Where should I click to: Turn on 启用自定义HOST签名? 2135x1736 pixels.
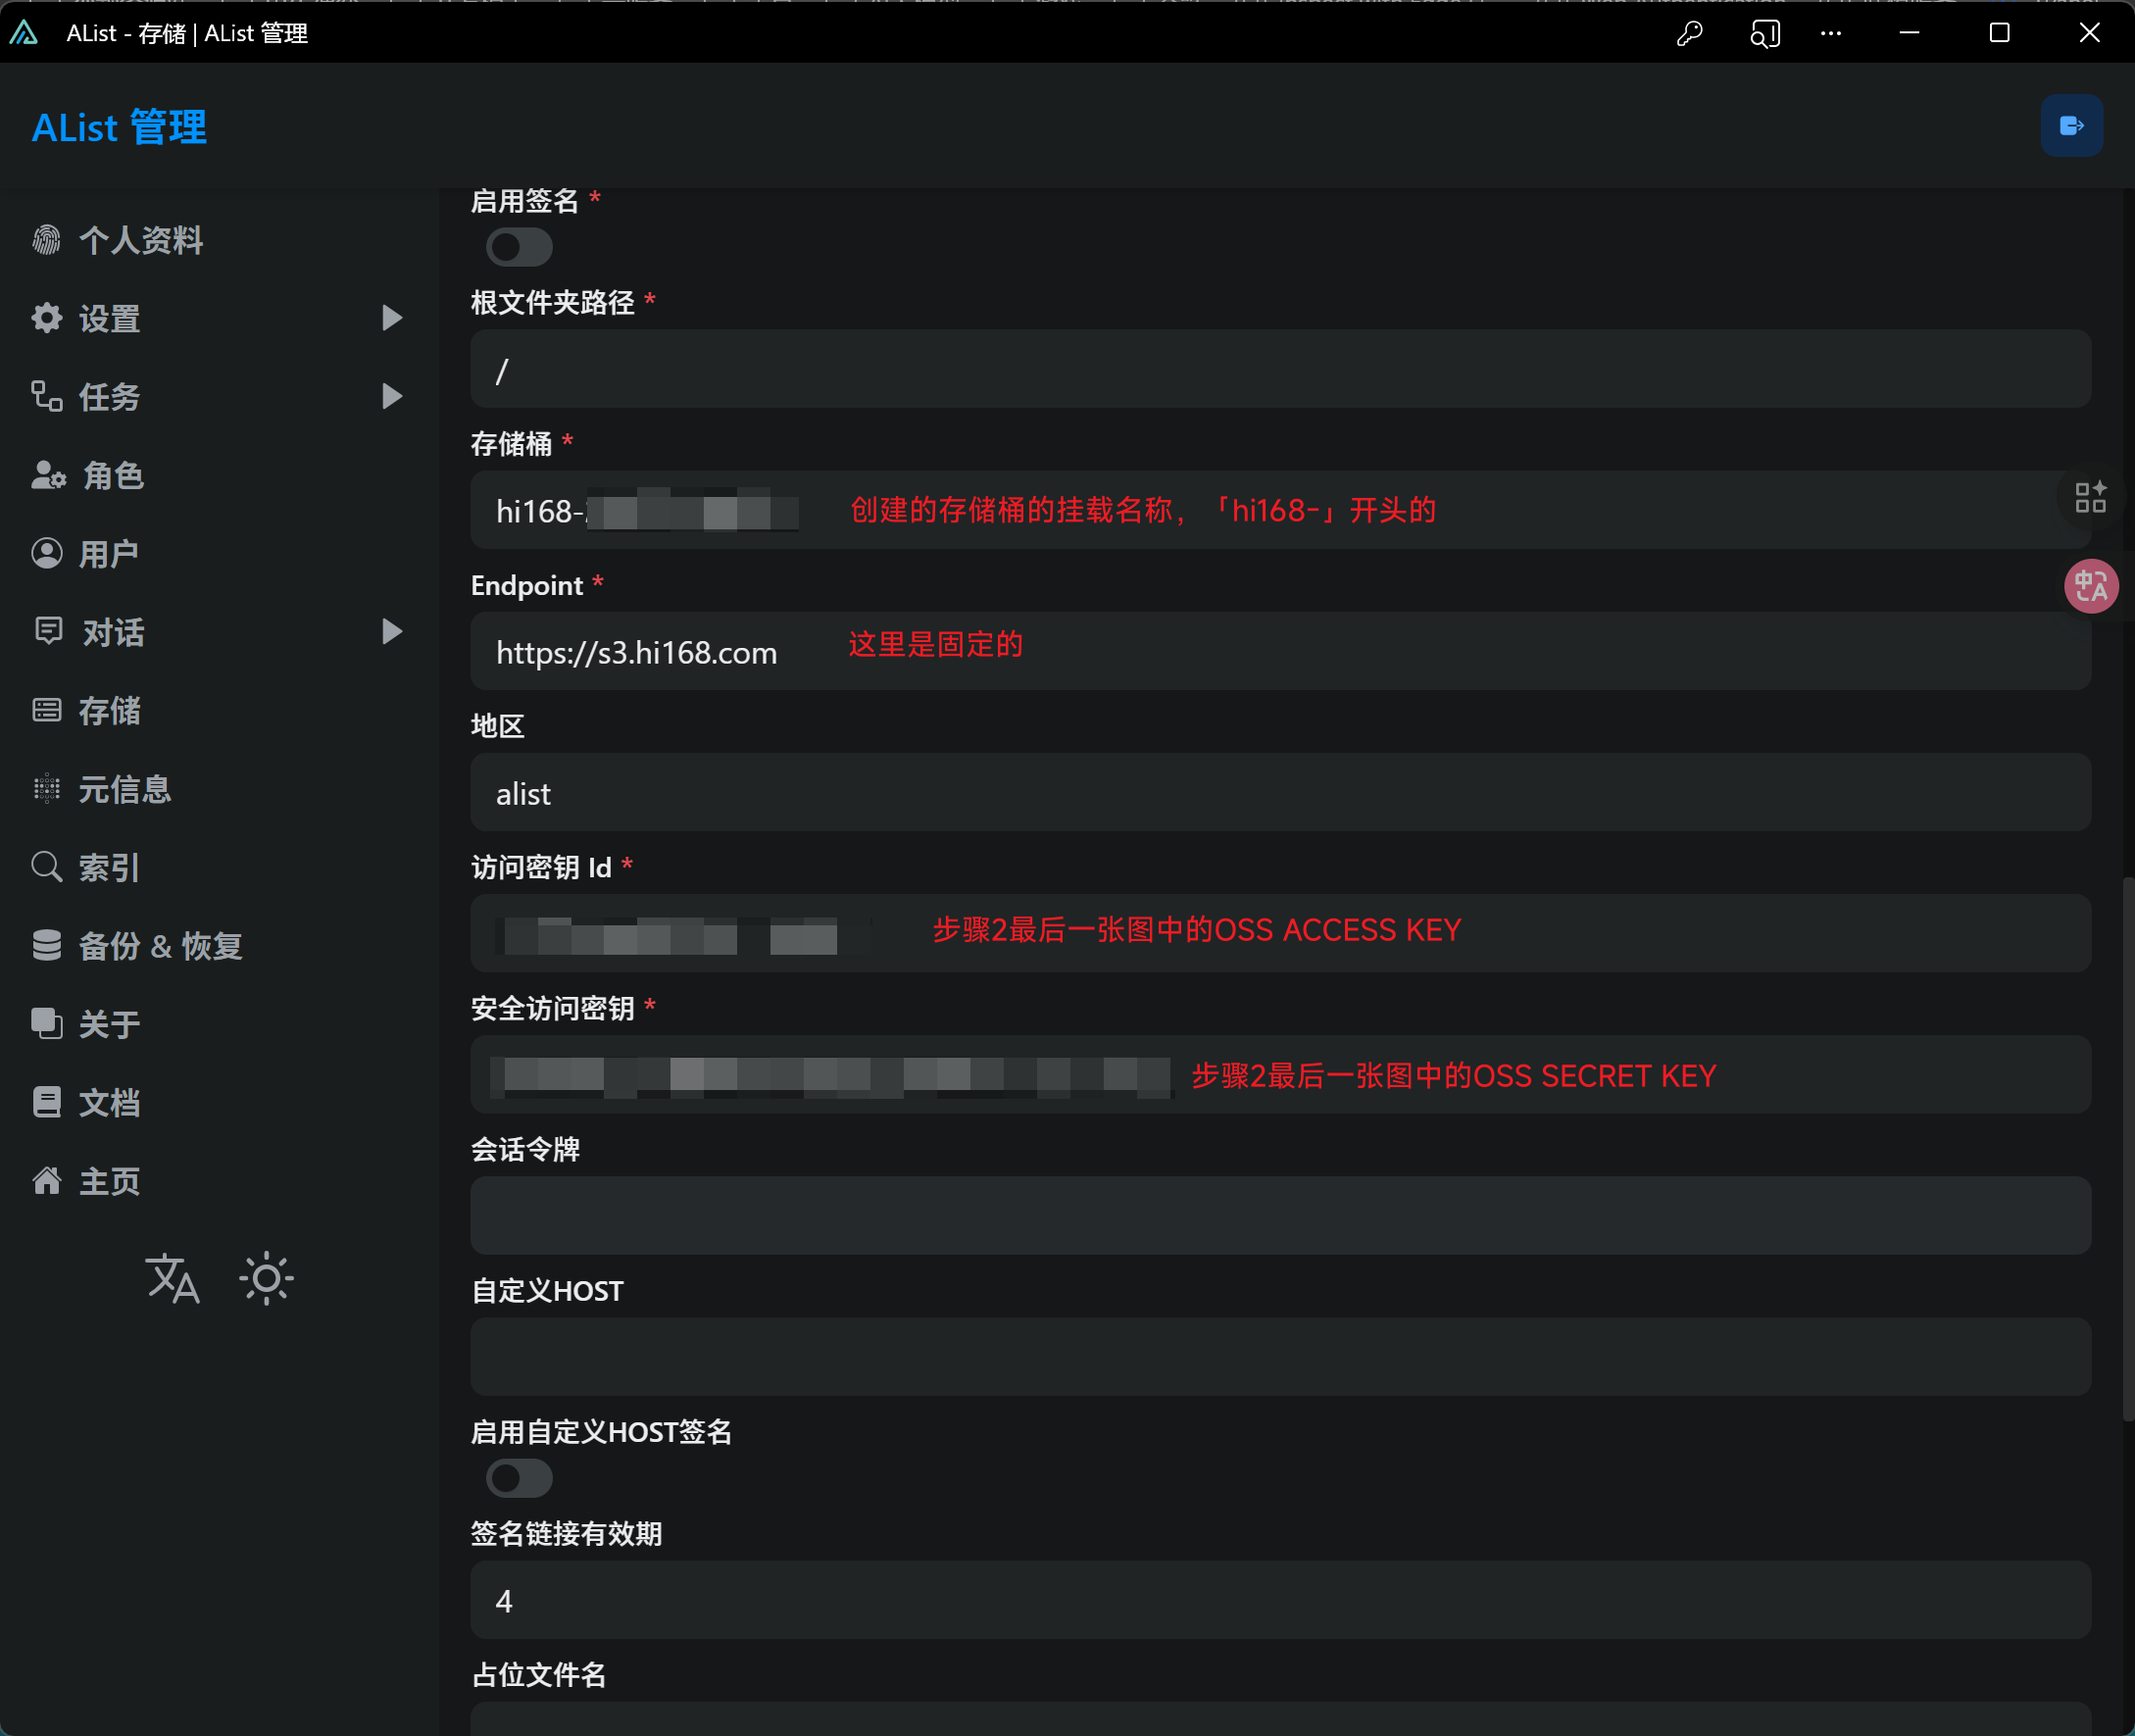point(518,1479)
